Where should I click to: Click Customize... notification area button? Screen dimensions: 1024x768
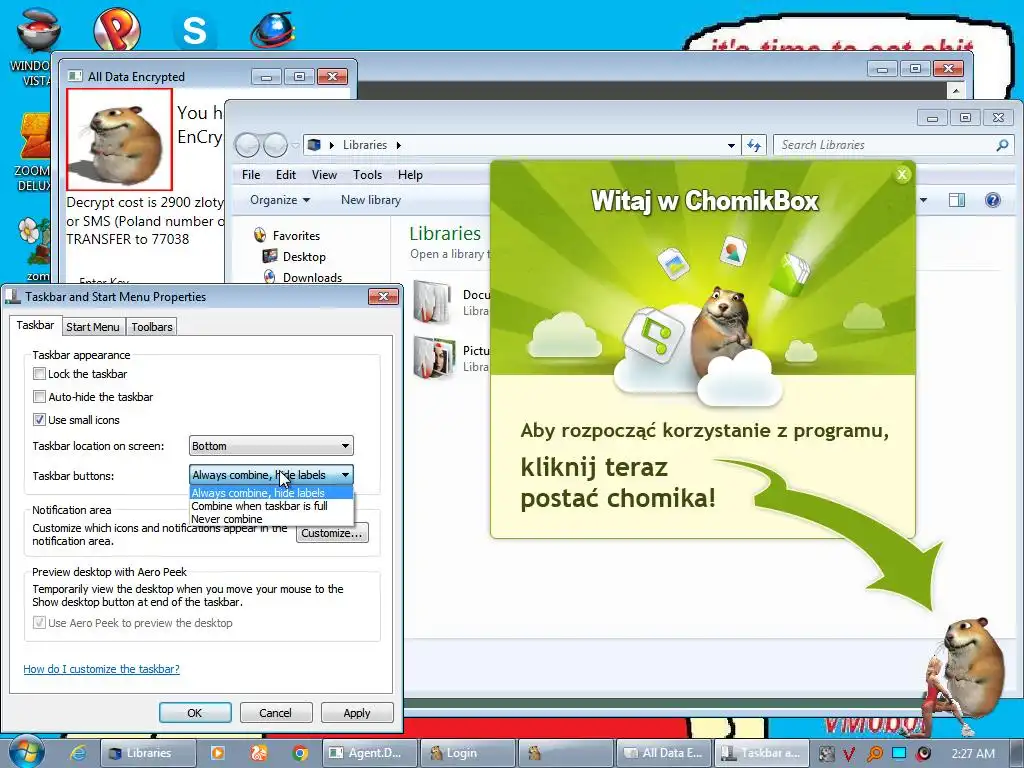(332, 533)
